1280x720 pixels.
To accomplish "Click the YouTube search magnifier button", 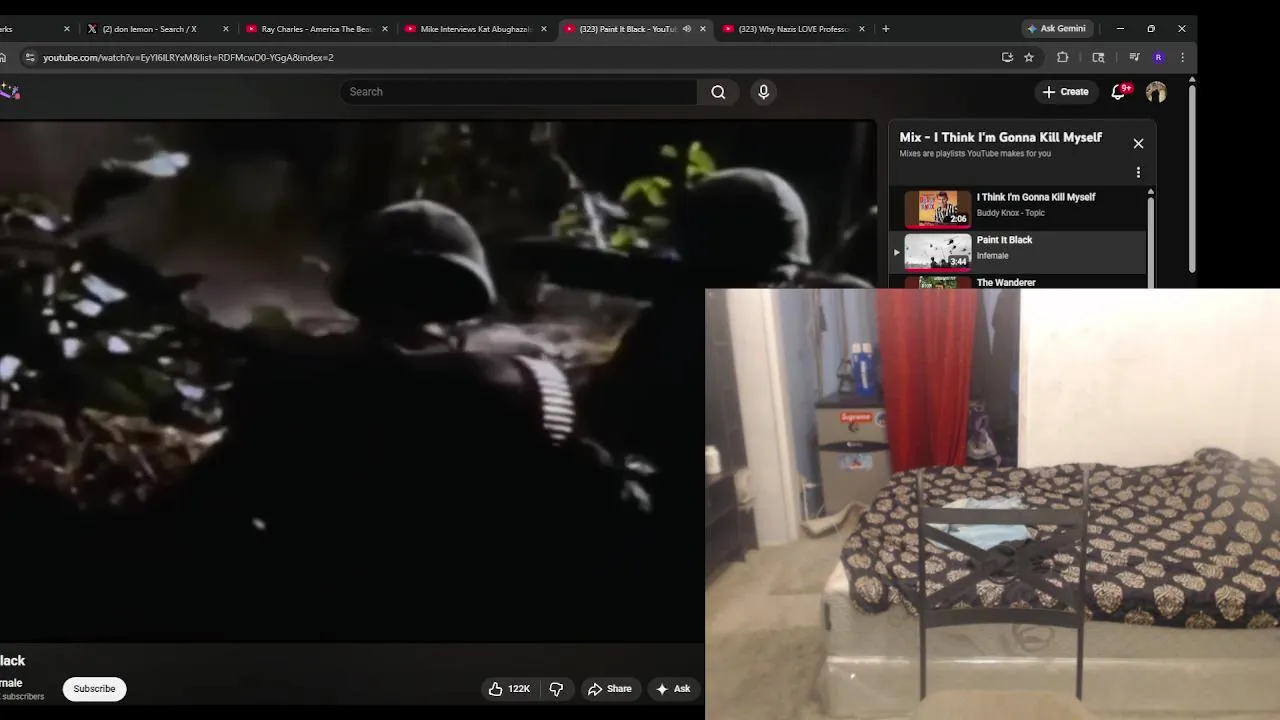I will click(x=718, y=92).
